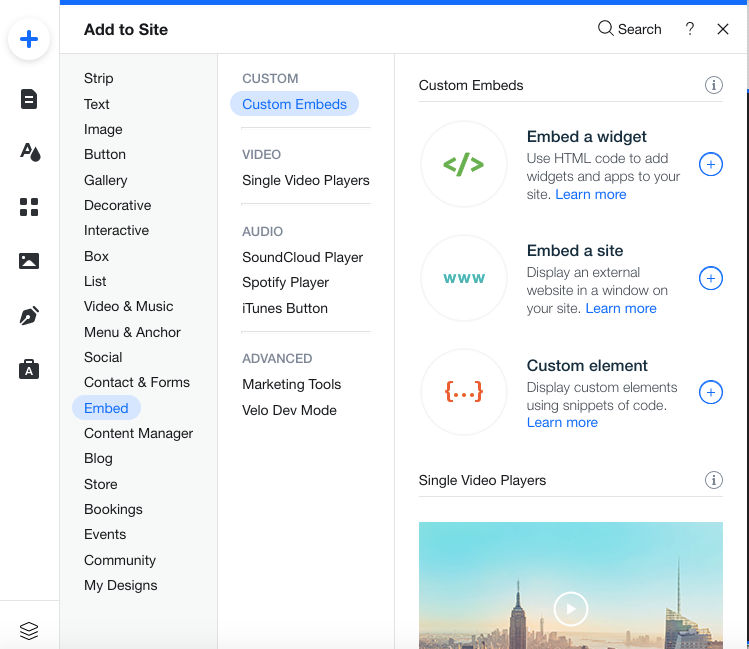749x649 pixels.
Task: Open the Pages & Menu sidebar icon
Action: click(29, 99)
